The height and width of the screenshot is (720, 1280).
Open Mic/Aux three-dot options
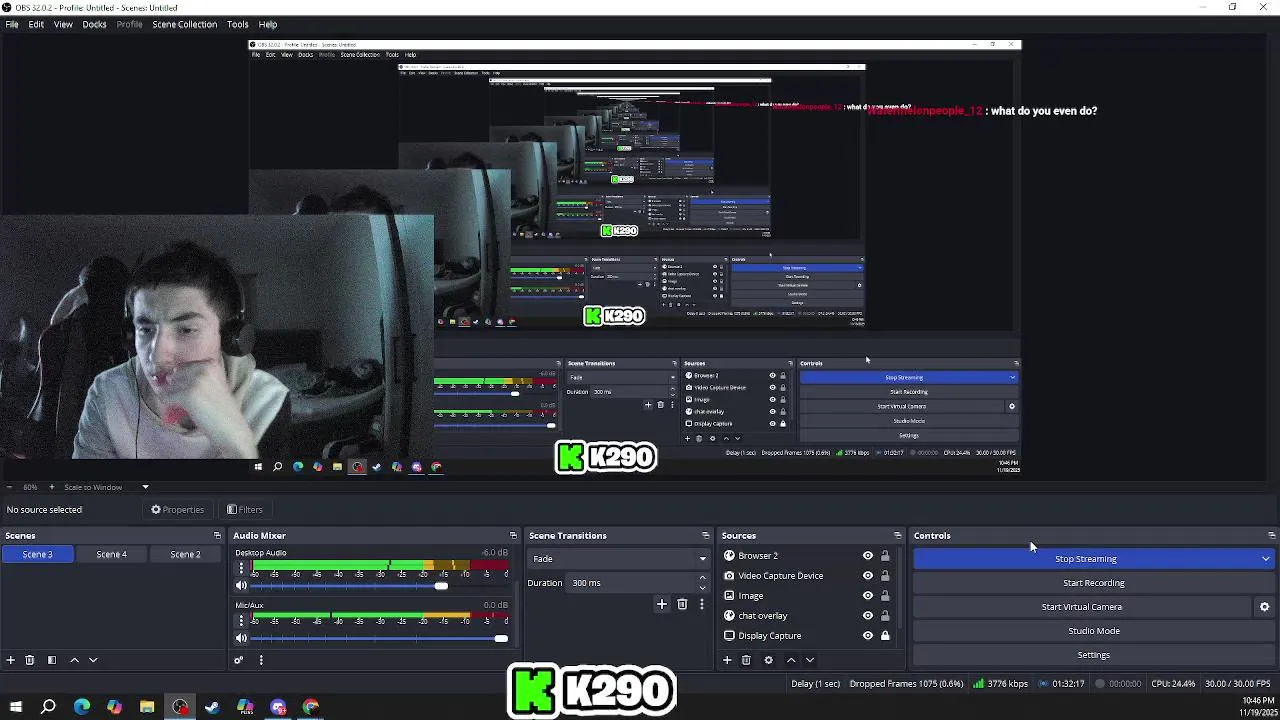[241, 620]
